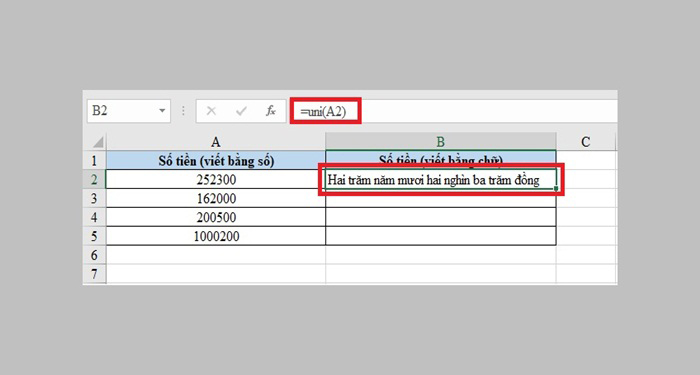Expand the Name Box dropdown arrow
The image size is (700, 375).
click(x=162, y=111)
